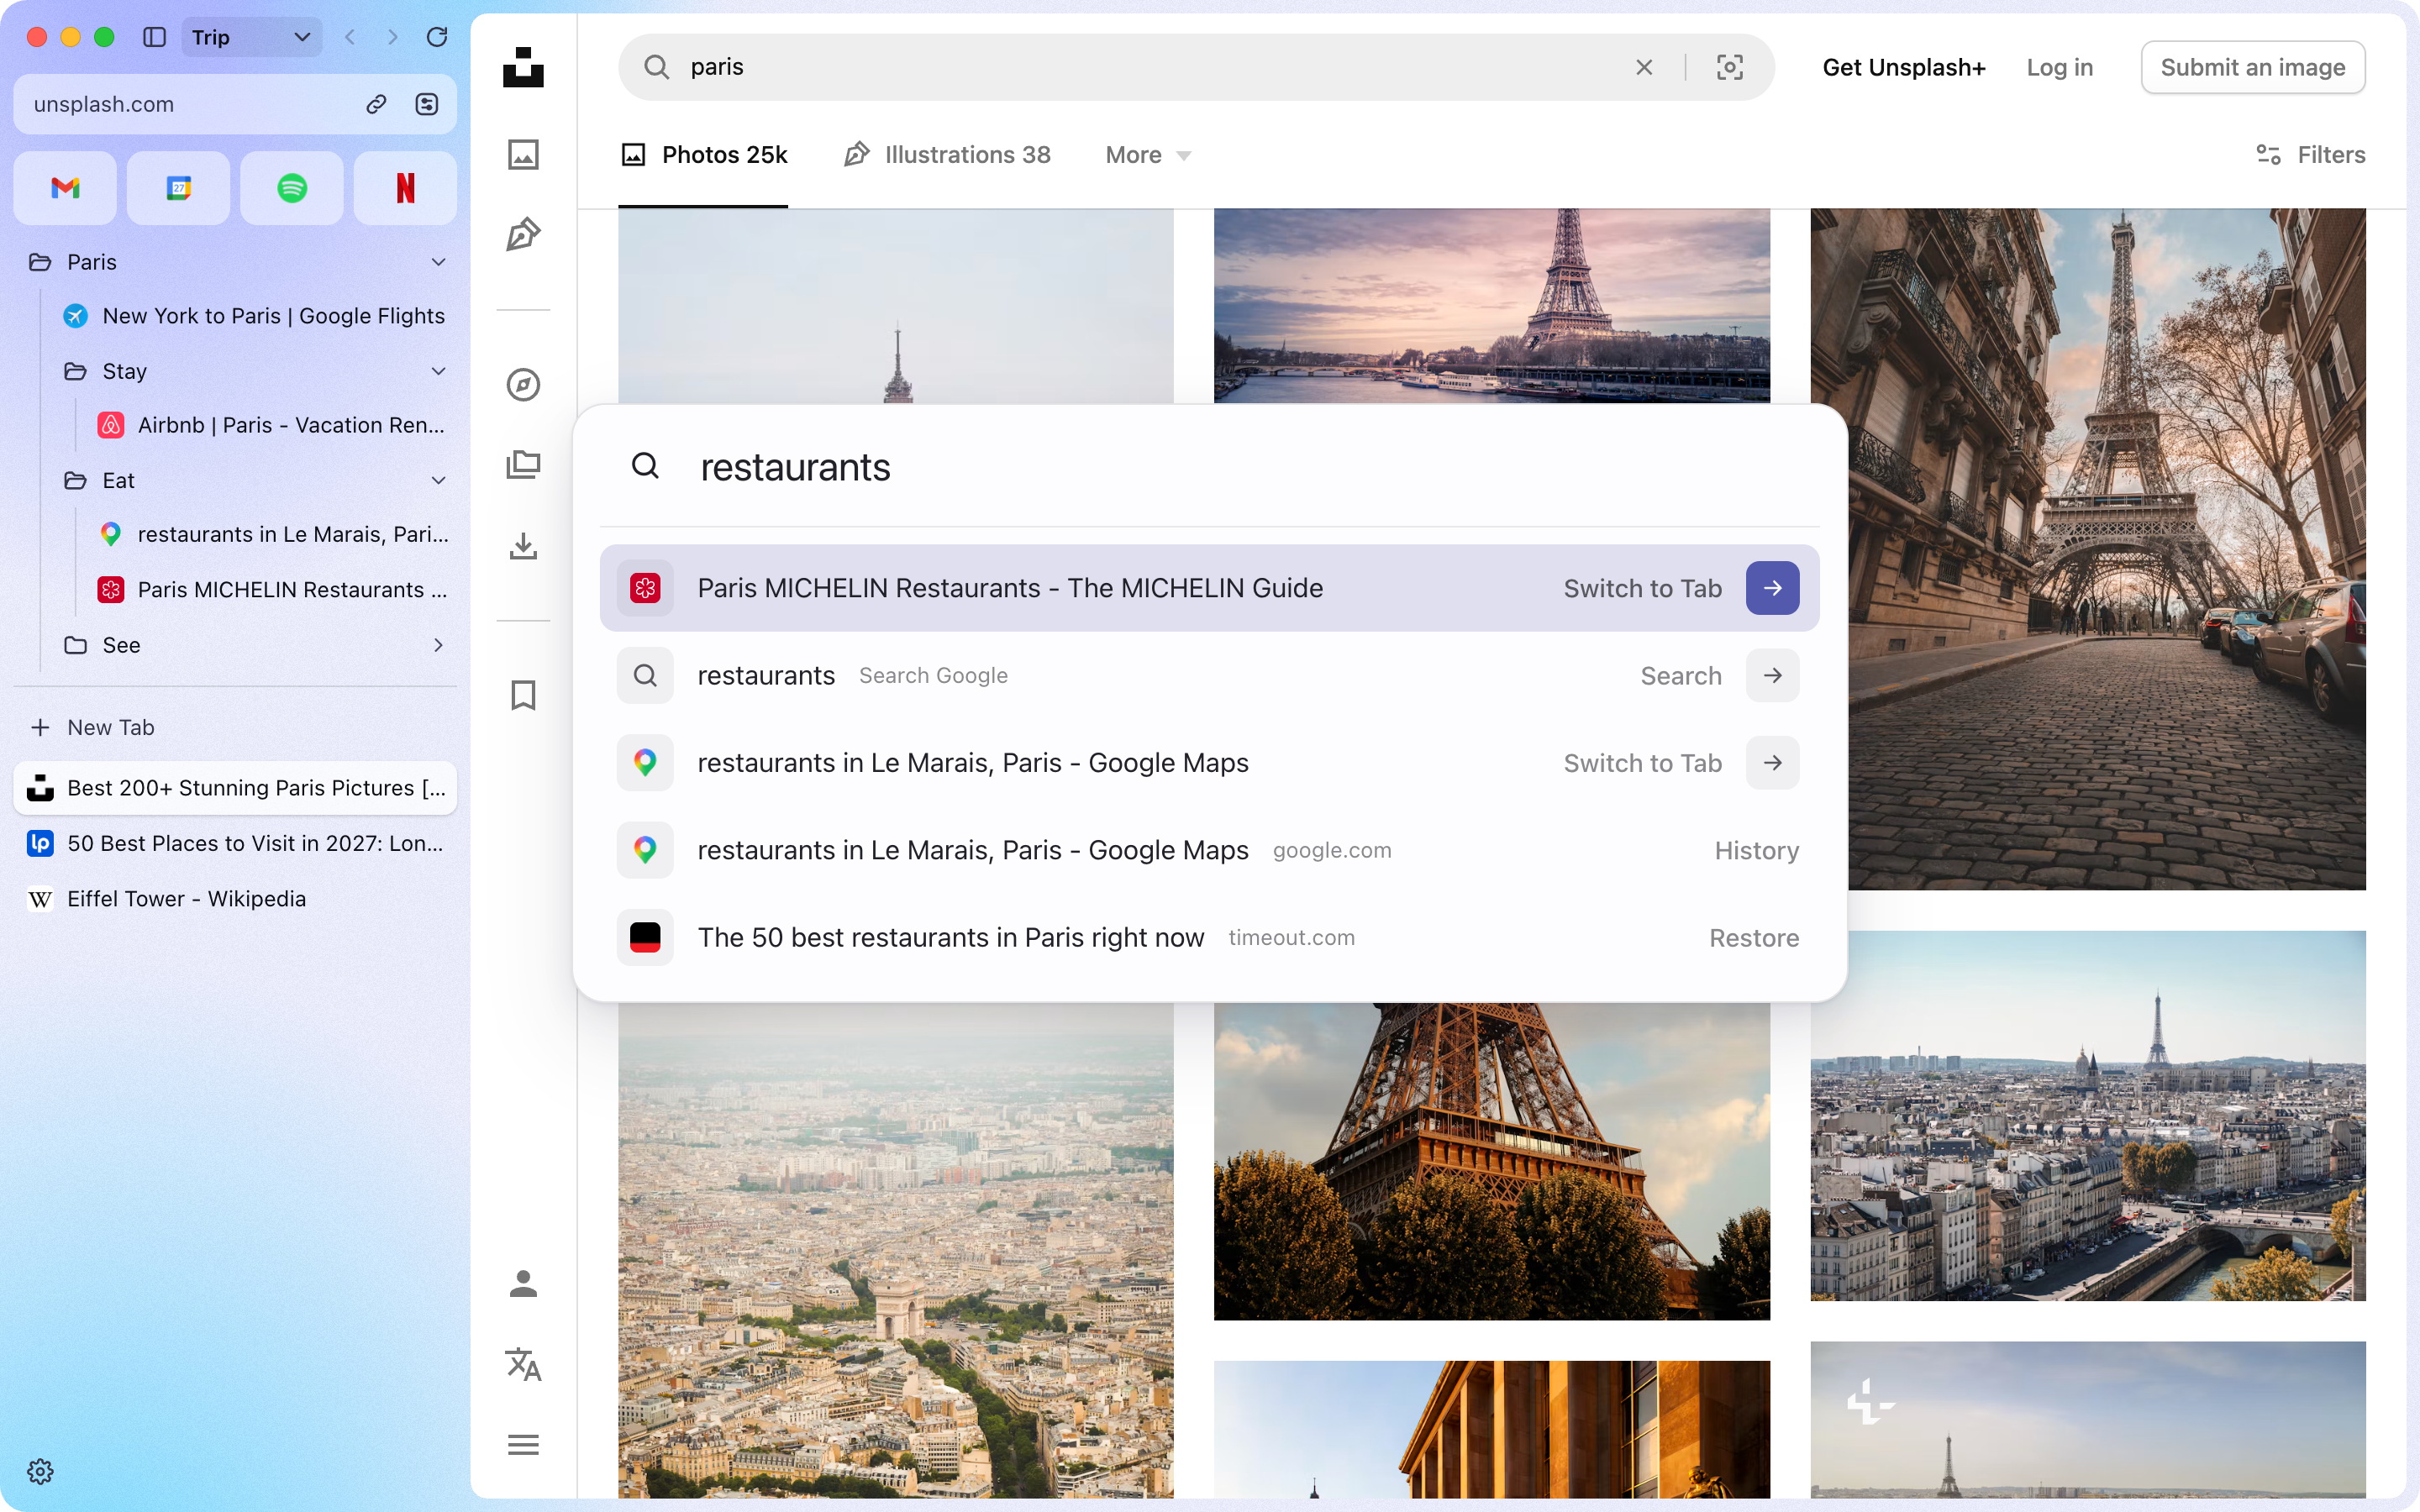Open the Unsplash profile person icon
The width and height of the screenshot is (2420, 1512).
pyautogui.click(x=523, y=1283)
